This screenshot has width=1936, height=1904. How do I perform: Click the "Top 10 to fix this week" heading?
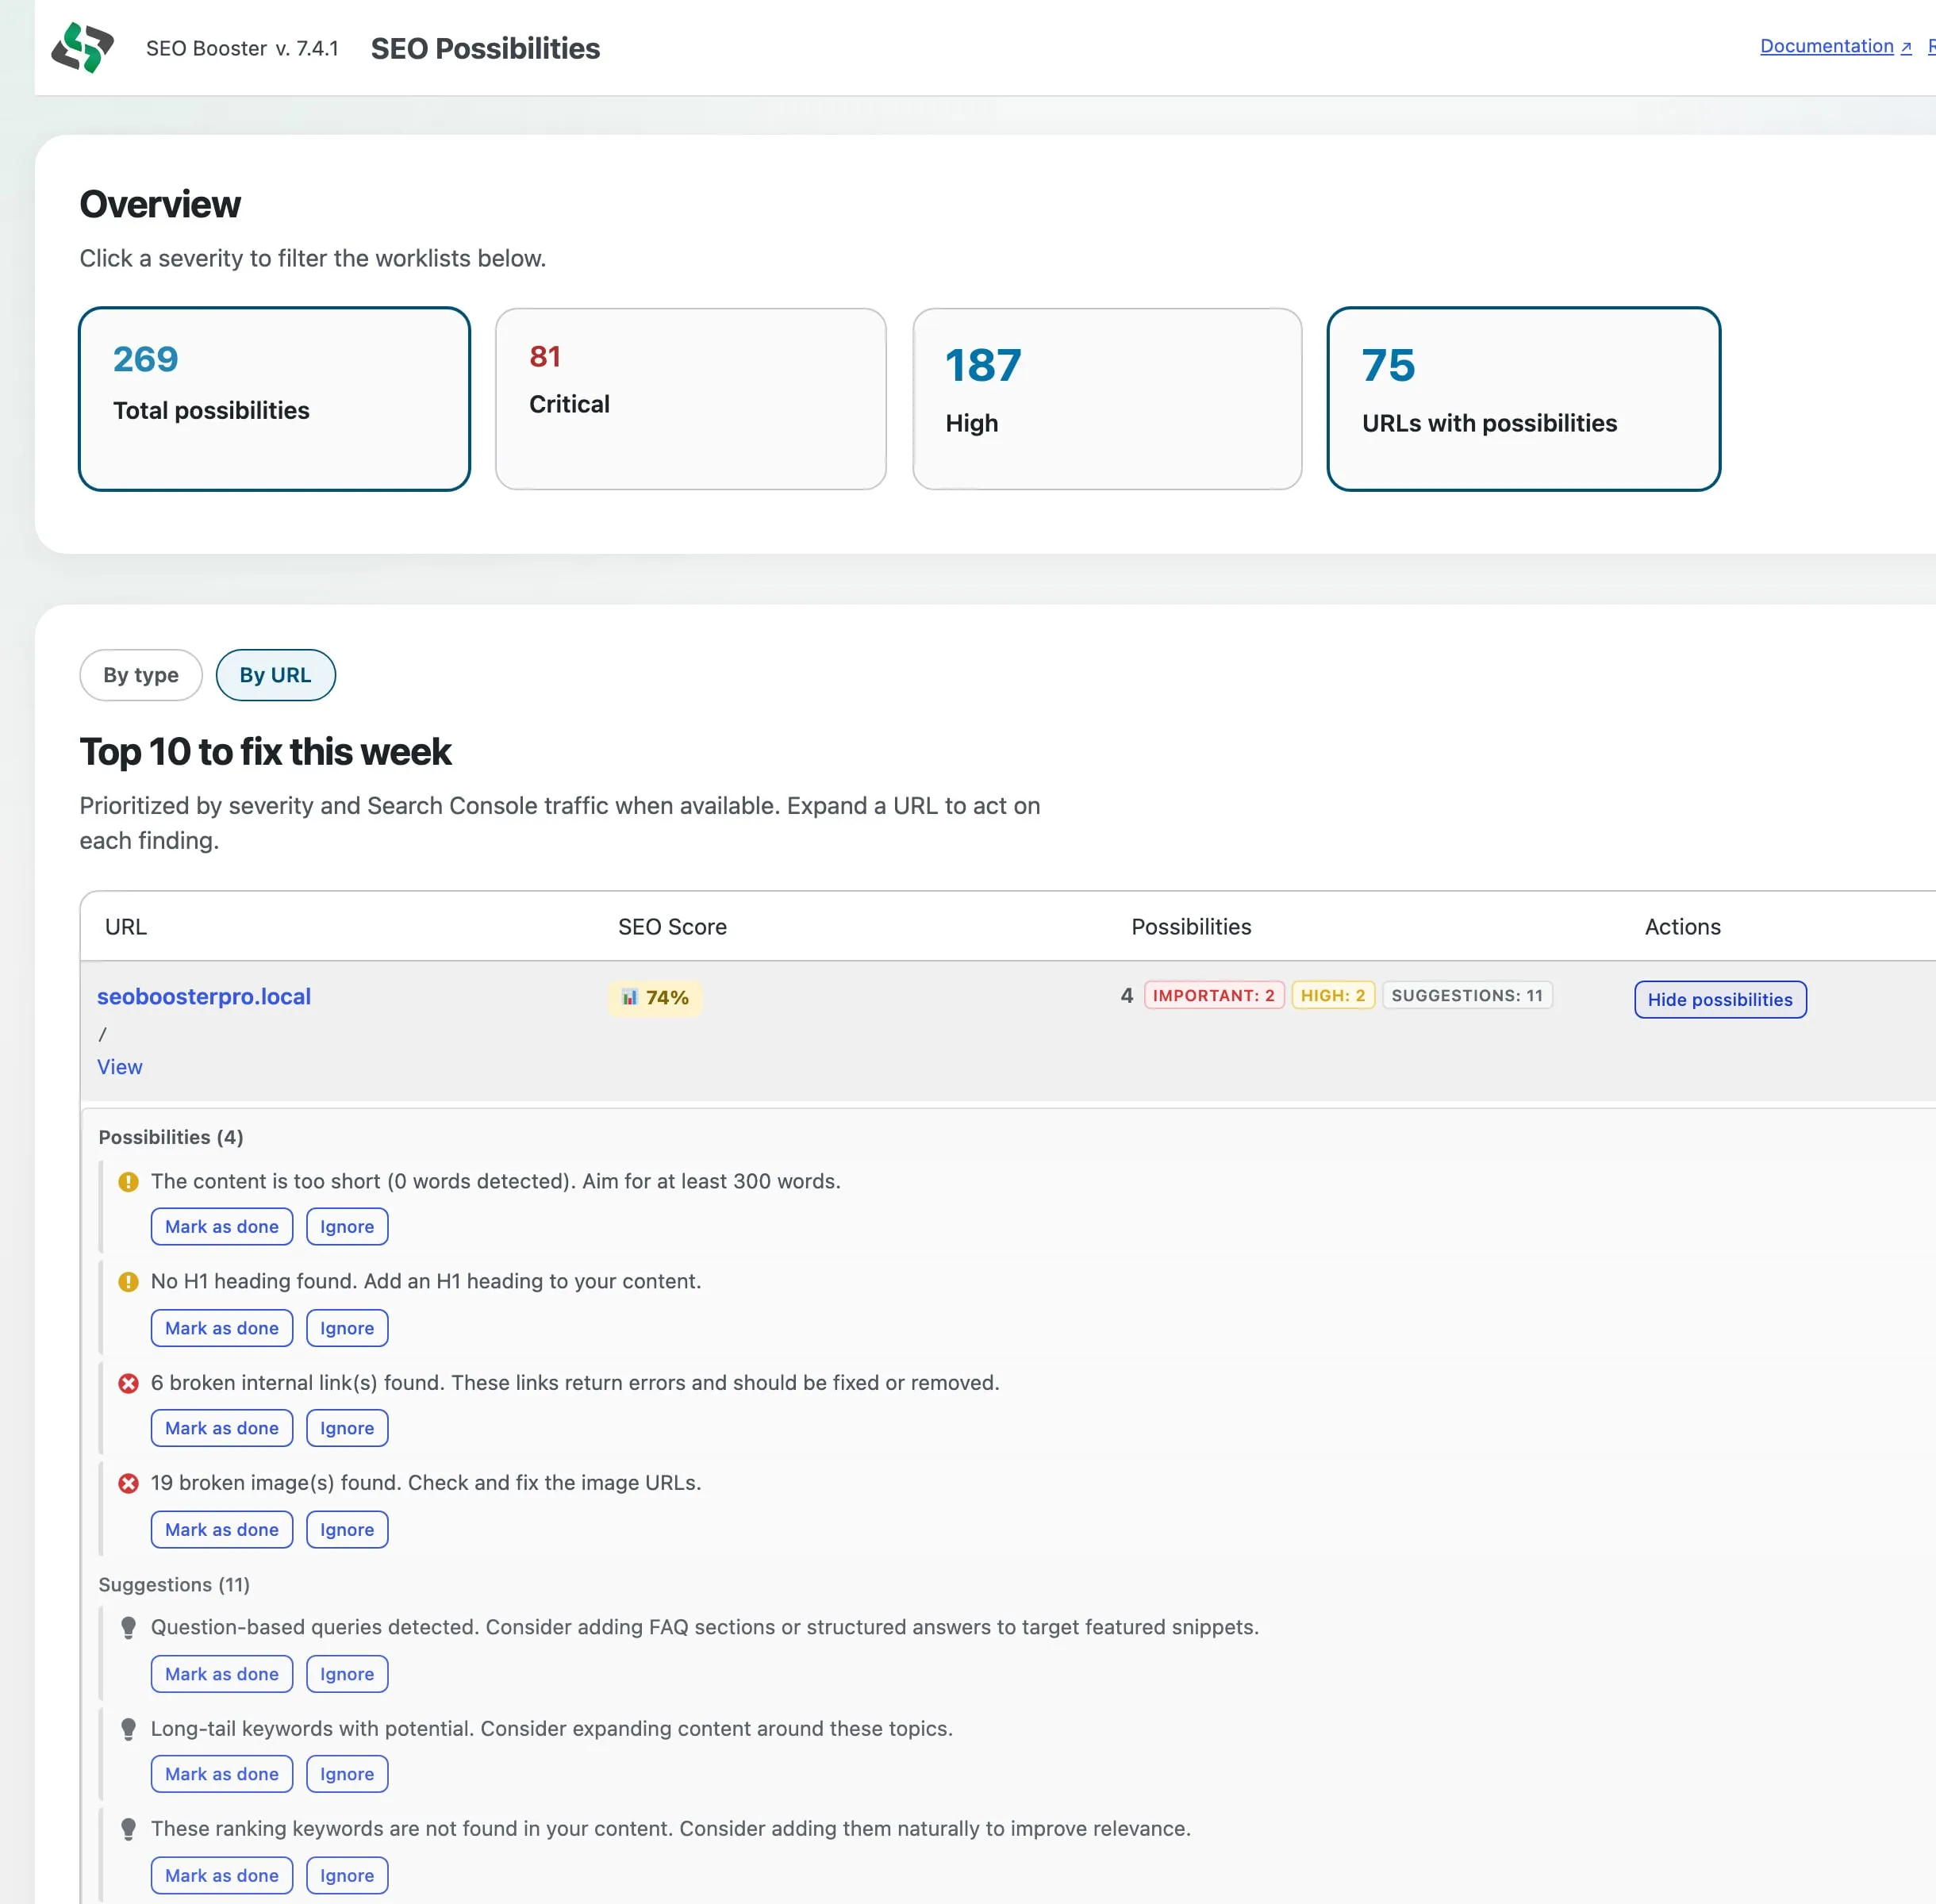coord(265,752)
